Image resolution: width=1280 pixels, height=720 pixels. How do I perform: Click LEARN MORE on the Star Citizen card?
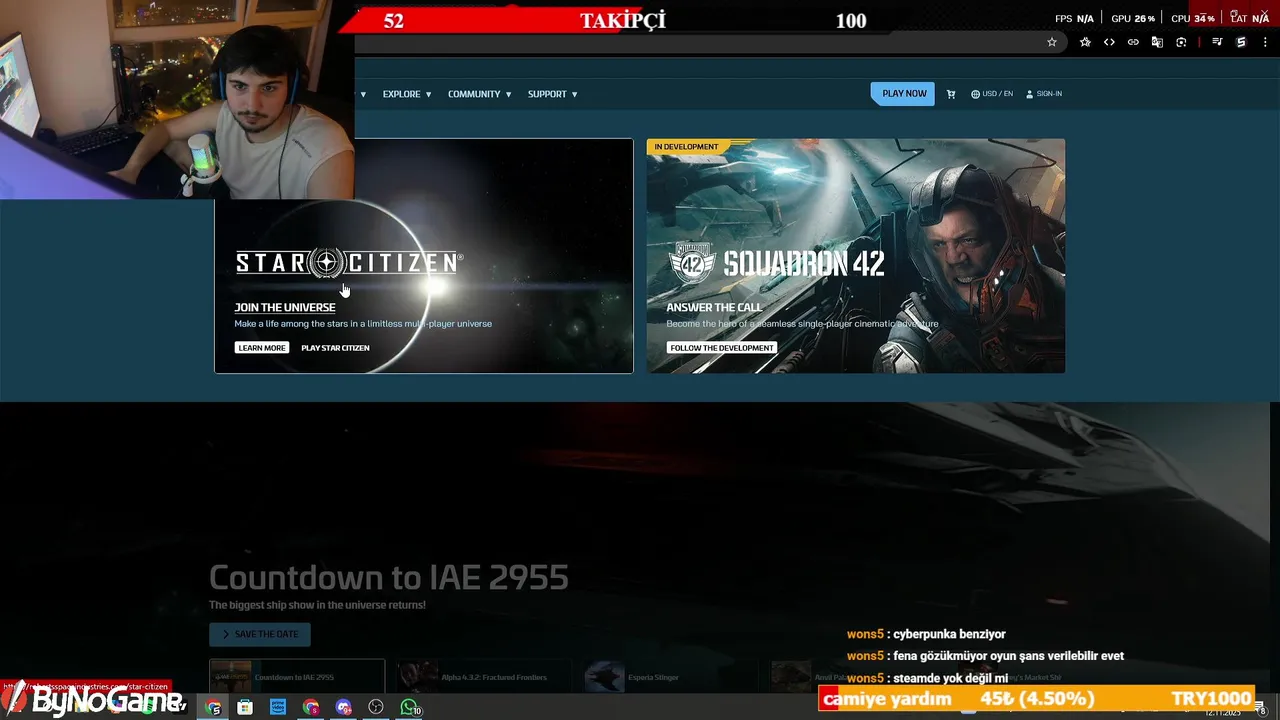pos(262,348)
